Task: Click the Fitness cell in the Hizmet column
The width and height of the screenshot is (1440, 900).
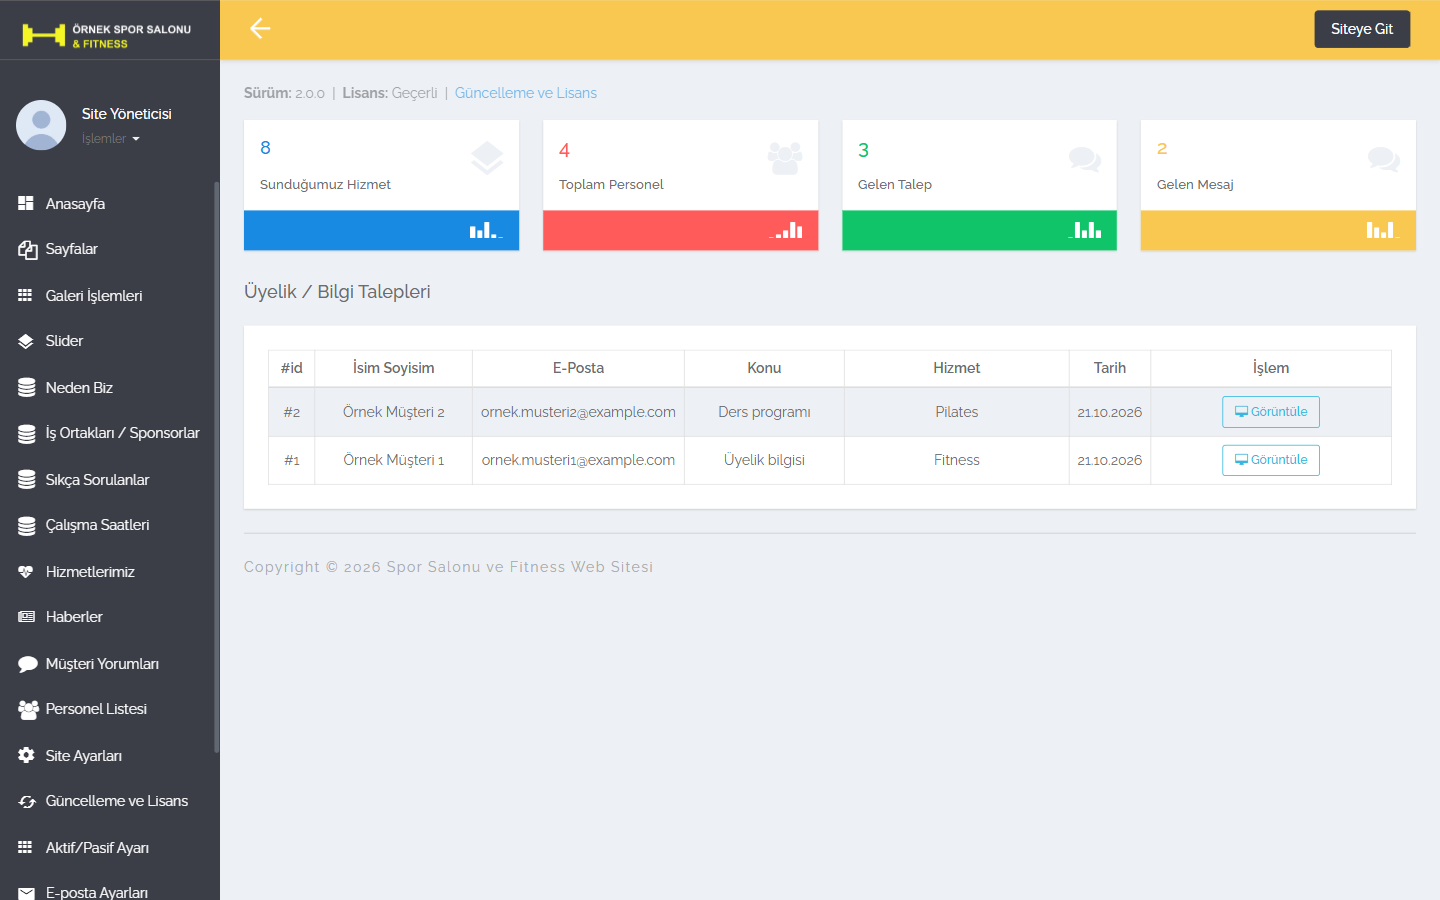Action: click(x=957, y=460)
